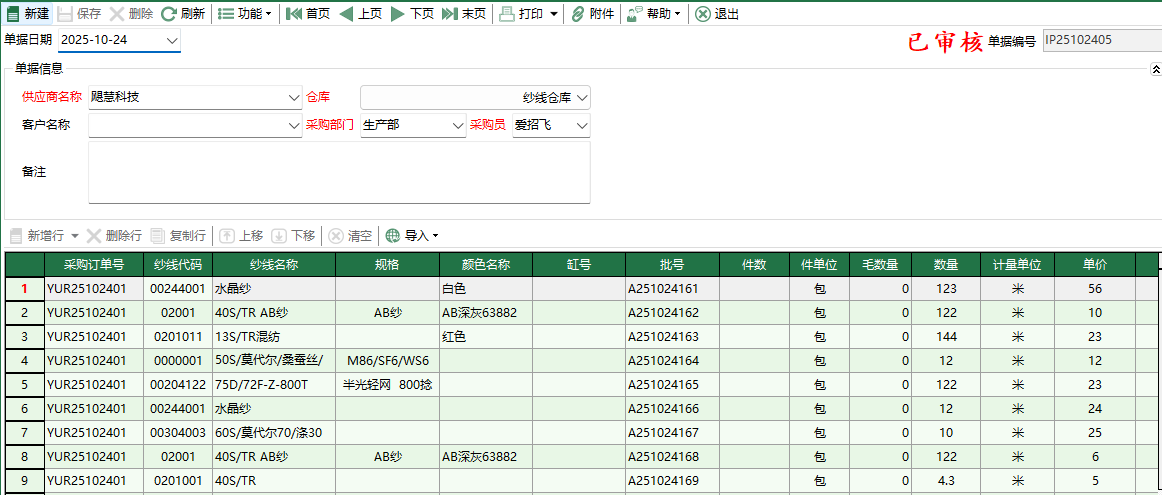Click into the 备注 remarks text area
Viewport: 1162px width, 495px height.
(x=339, y=173)
